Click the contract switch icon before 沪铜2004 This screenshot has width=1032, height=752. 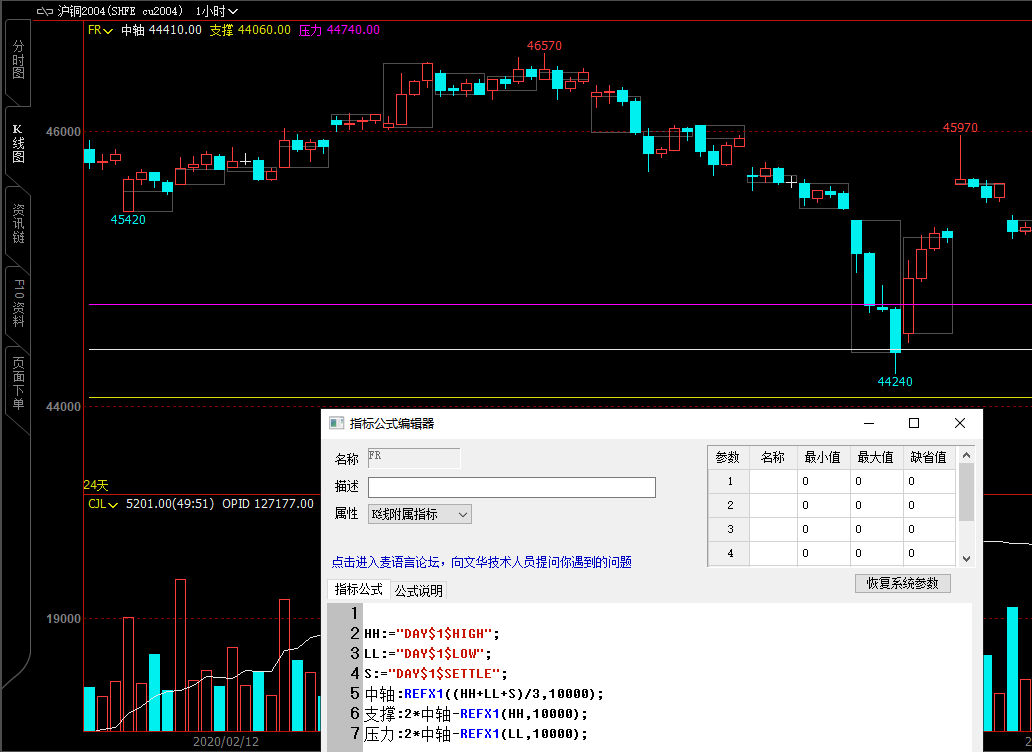click(x=45, y=10)
